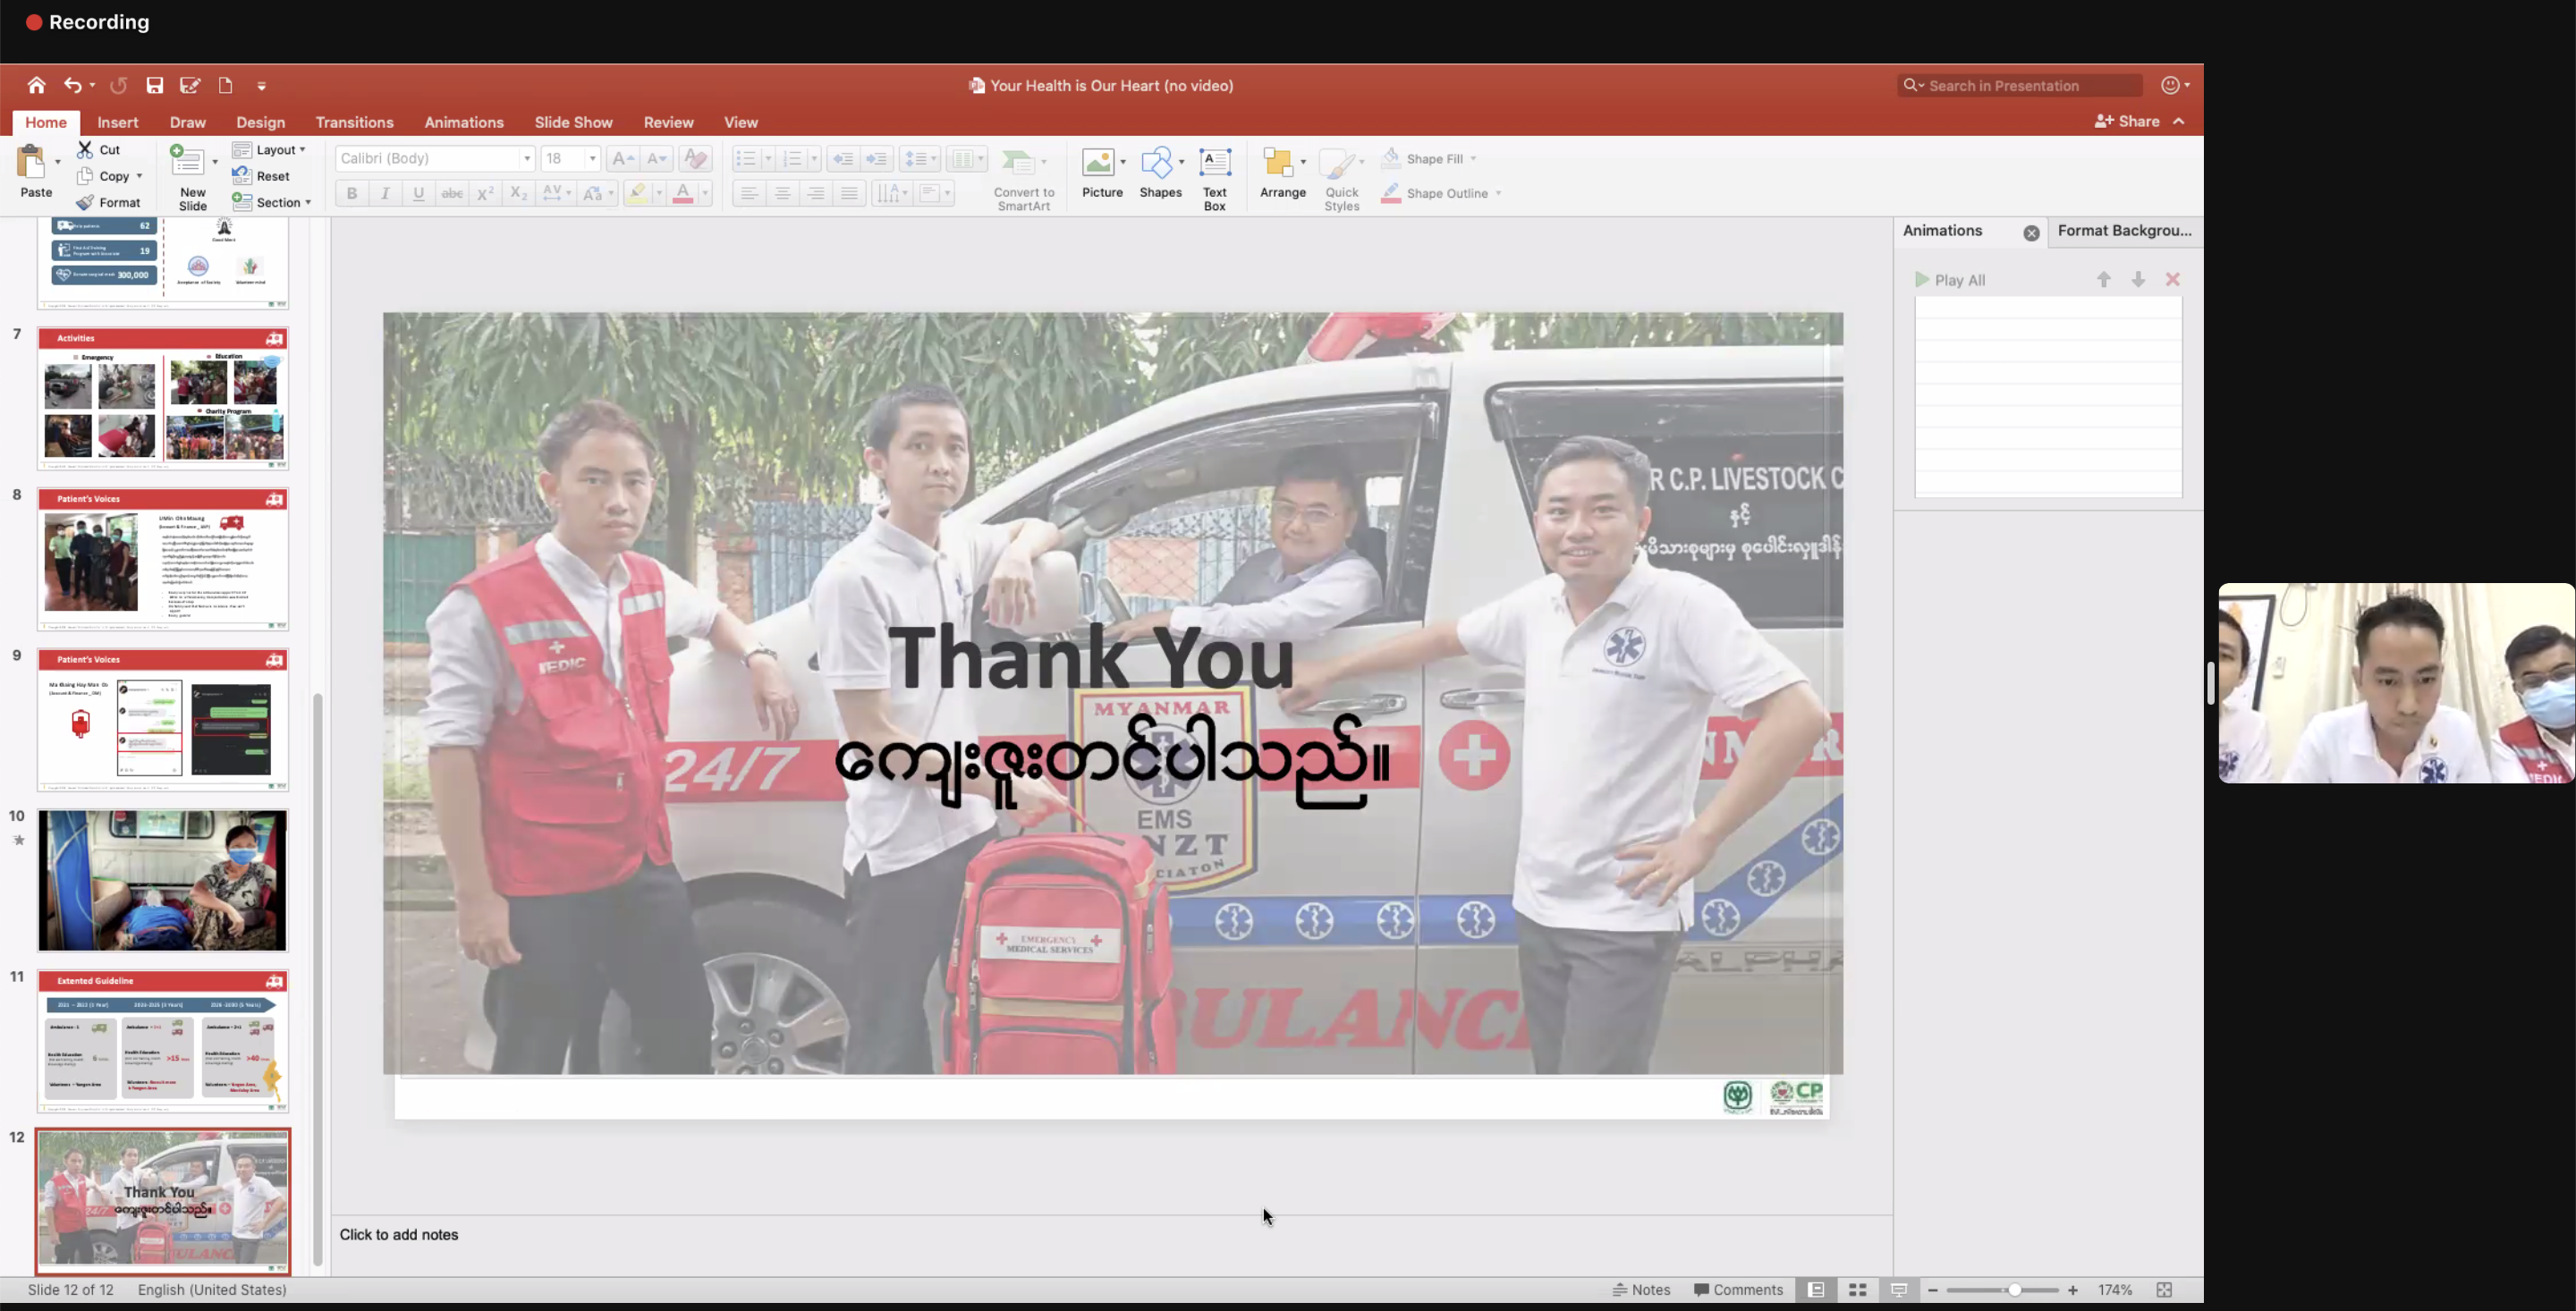Expand the font name Calibri combo box
The height and width of the screenshot is (1311, 2576).
[526, 159]
